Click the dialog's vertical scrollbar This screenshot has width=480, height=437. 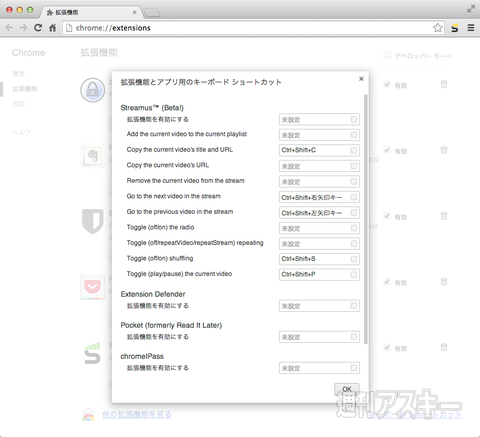[x=366, y=219]
